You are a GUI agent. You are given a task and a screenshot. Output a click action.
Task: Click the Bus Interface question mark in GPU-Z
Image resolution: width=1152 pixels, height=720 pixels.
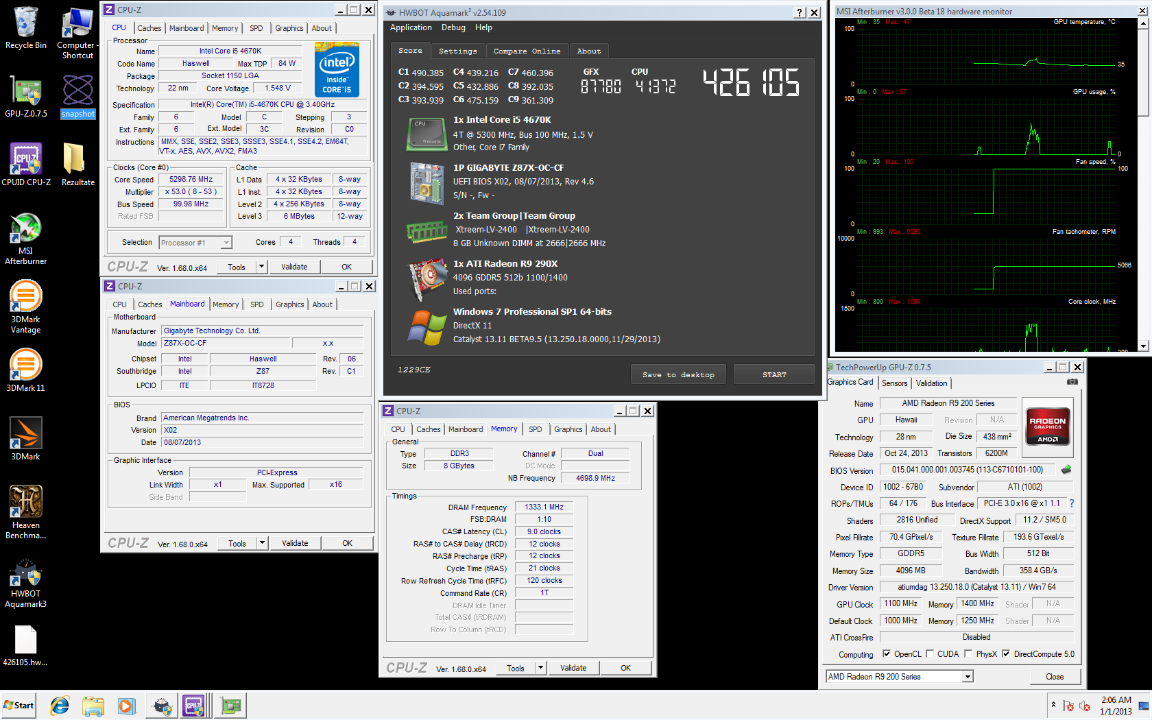1072,503
